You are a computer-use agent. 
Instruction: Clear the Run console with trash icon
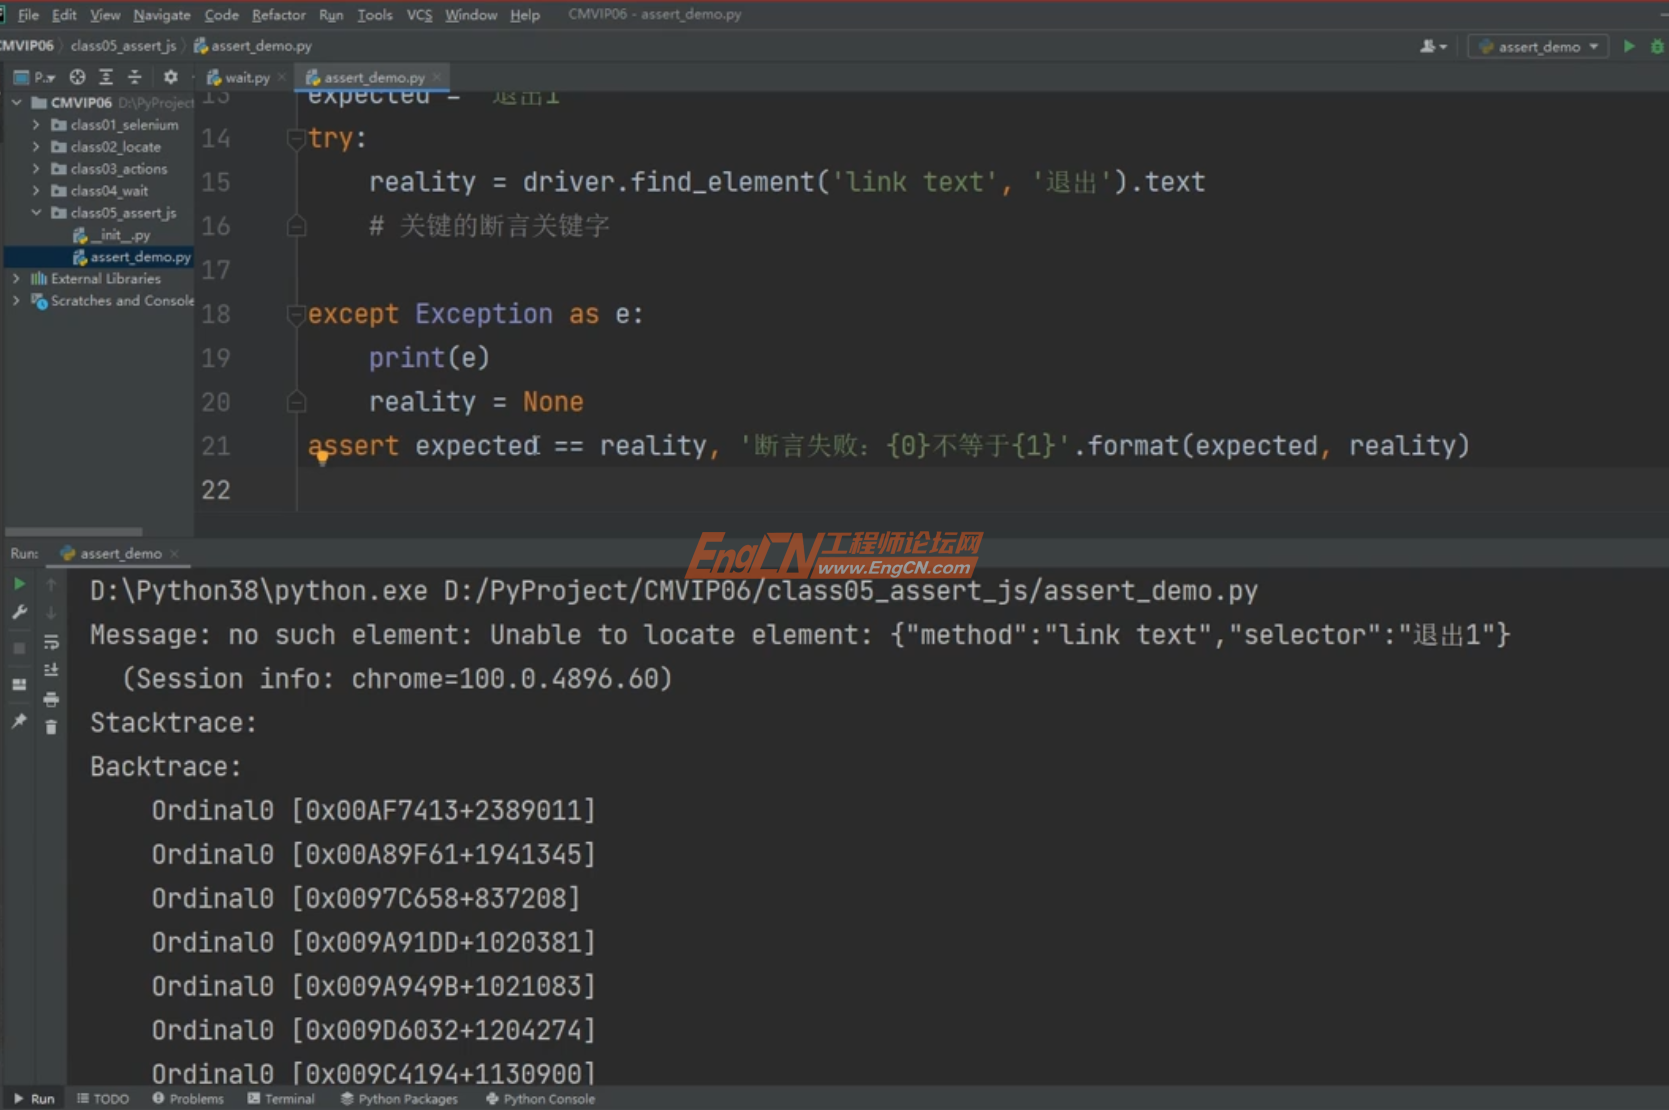point(51,727)
